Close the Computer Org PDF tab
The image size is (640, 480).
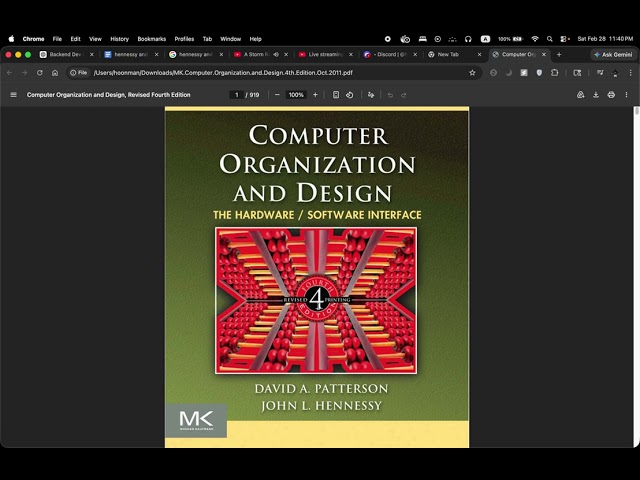coord(544,54)
